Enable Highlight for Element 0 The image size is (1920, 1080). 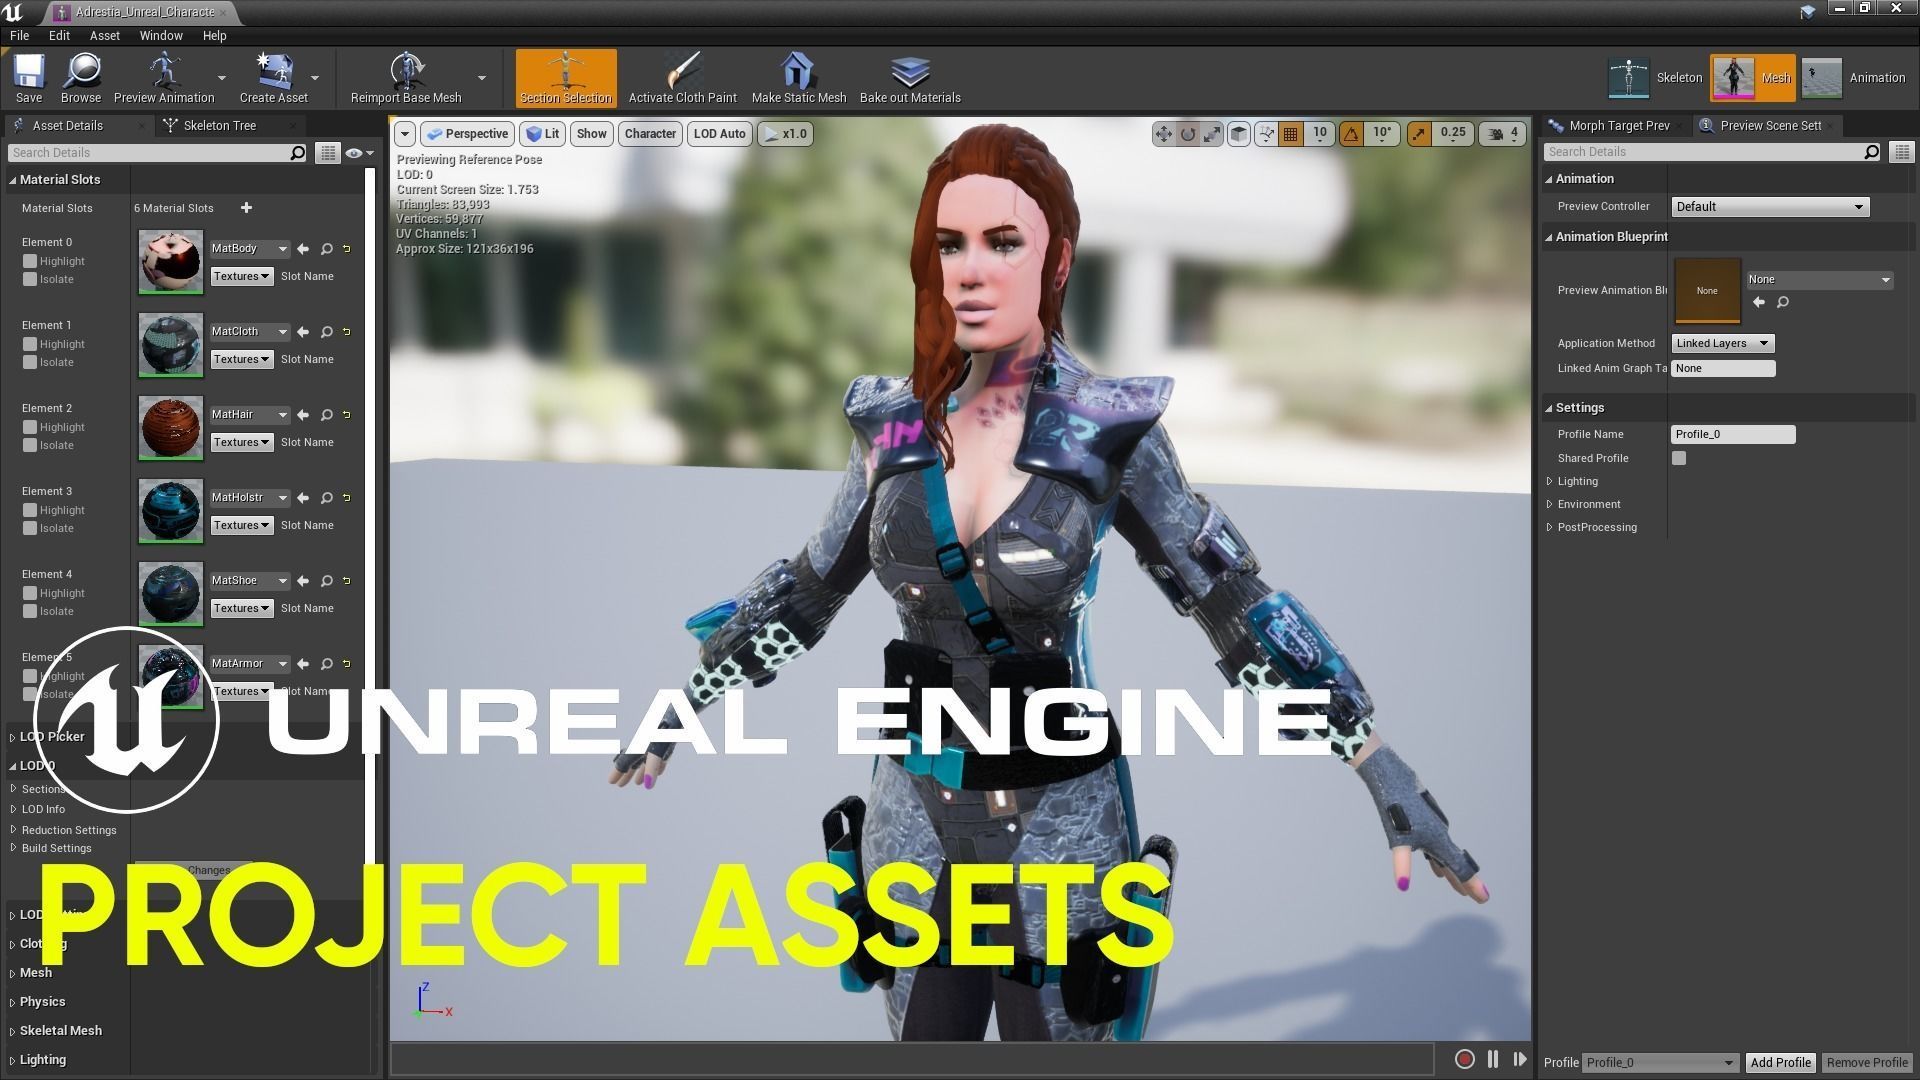[30, 261]
